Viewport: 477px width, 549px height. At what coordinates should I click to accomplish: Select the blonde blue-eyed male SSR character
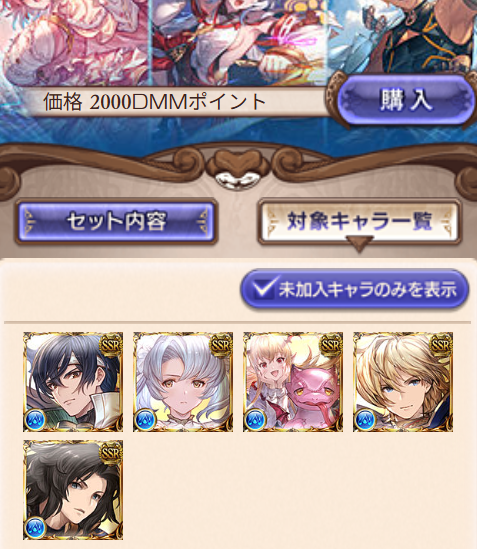coord(403,382)
